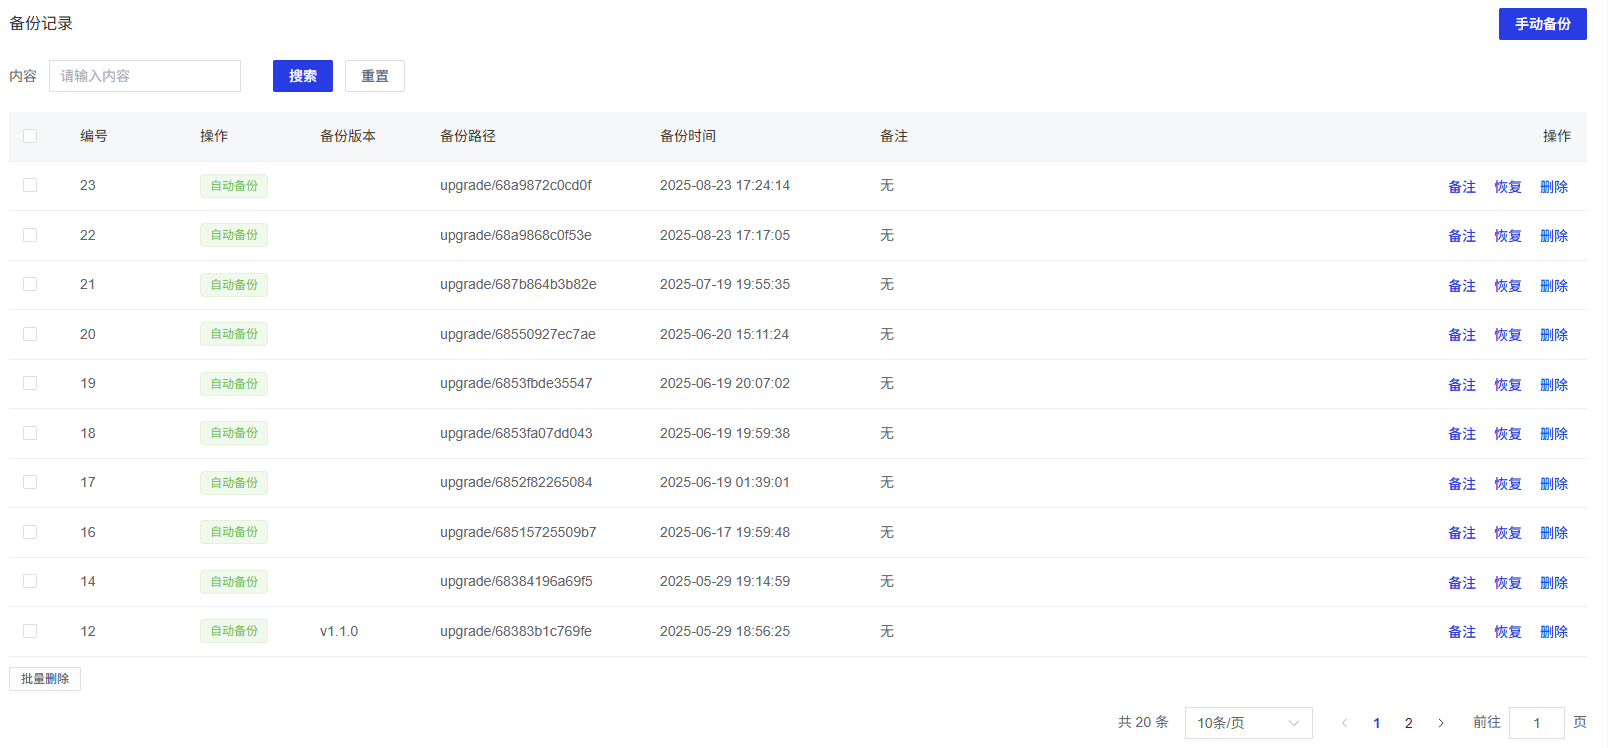Click 恢复 on the v1.1.0 backup row

1507,632
